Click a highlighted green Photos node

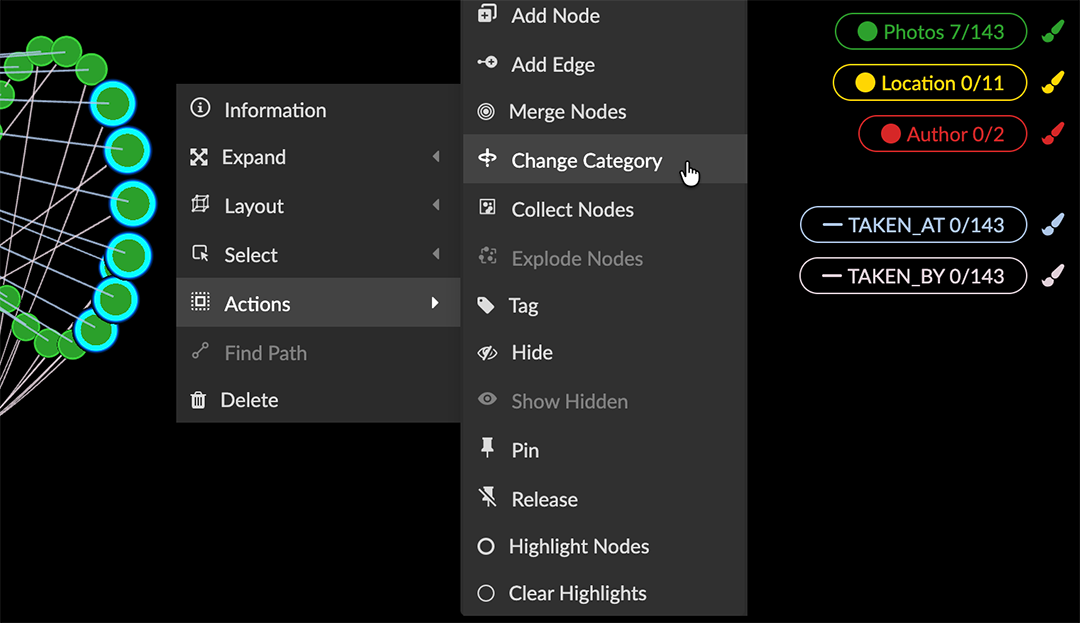131,202
